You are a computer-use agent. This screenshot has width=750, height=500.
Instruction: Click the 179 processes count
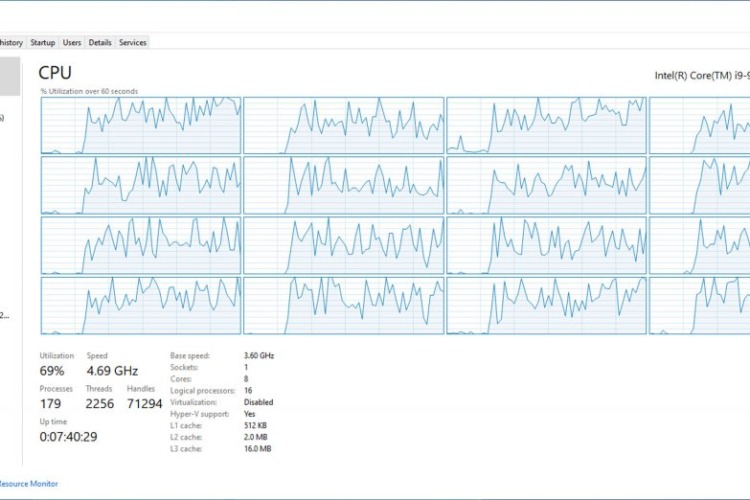tap(50, 404)
